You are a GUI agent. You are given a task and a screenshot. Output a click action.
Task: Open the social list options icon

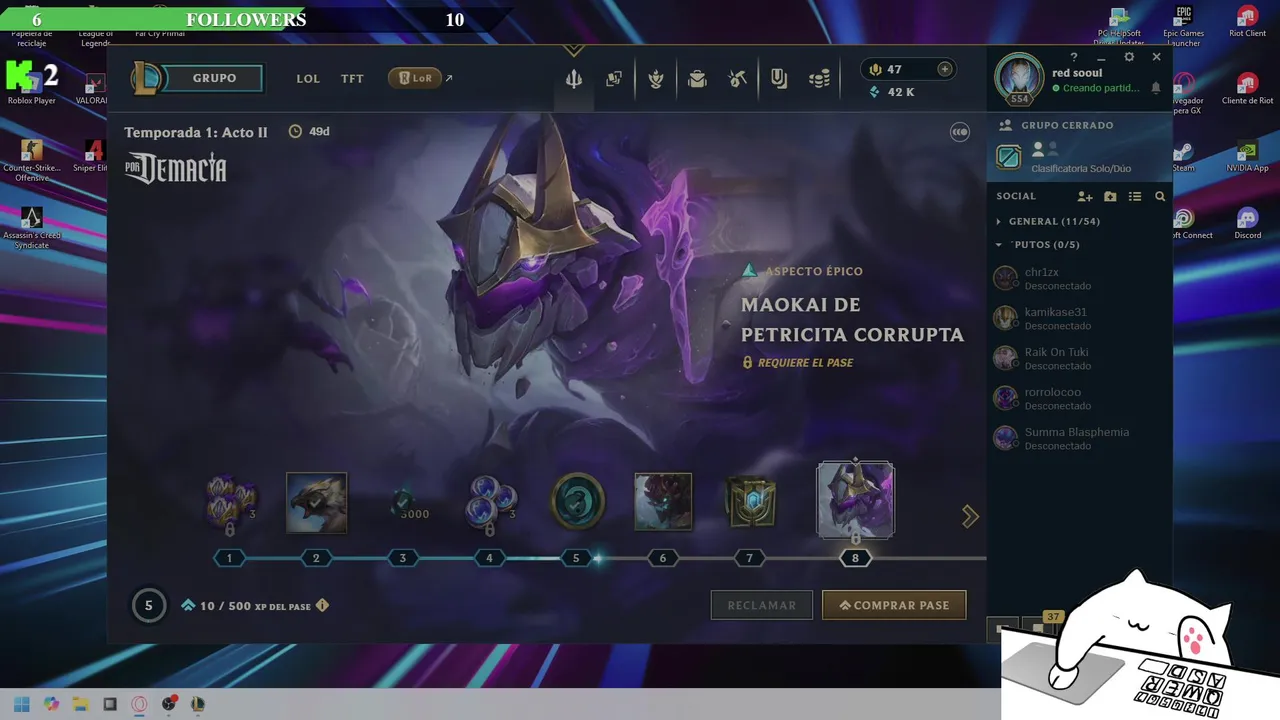1135,196
